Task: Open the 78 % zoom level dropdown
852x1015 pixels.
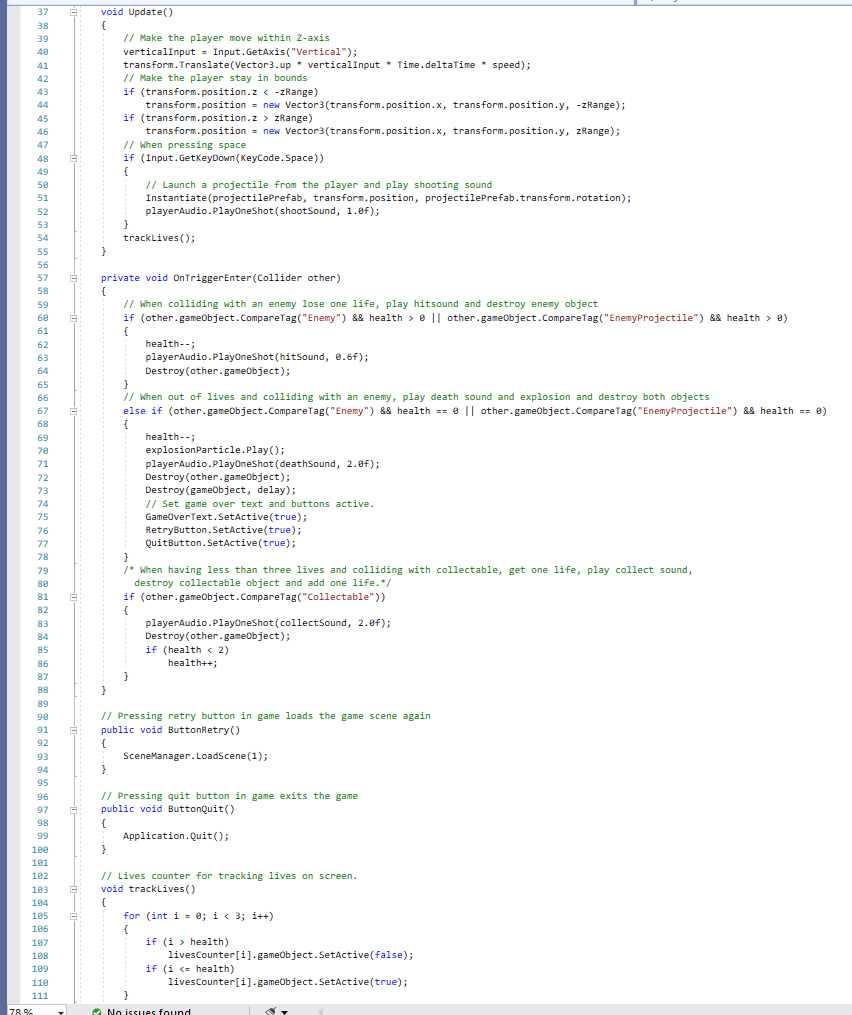Action: (x=61, y=1011)
